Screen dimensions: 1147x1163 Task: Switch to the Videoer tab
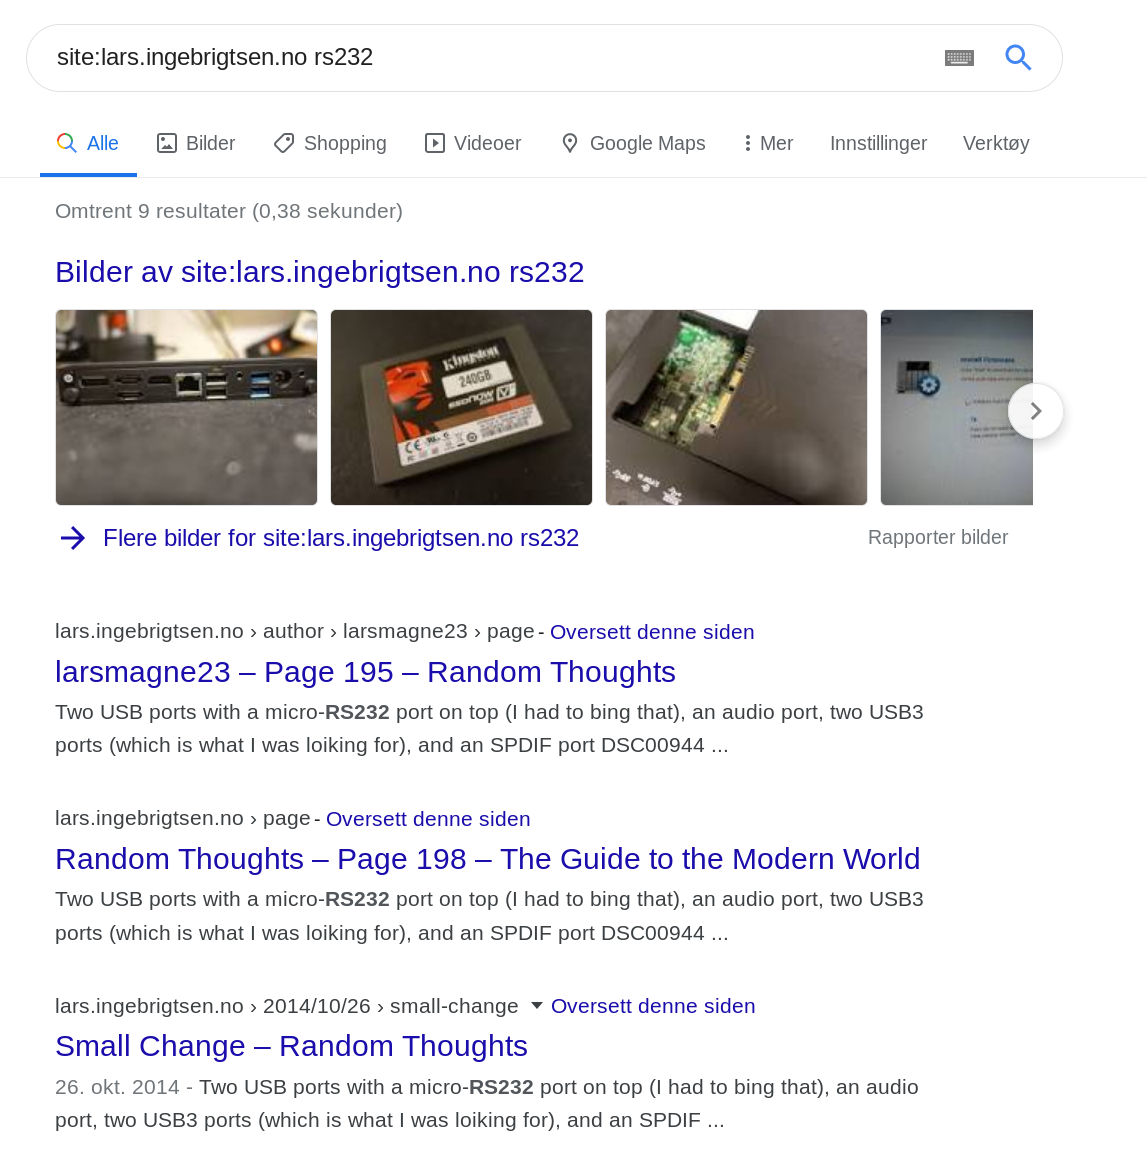click(473, 143)
